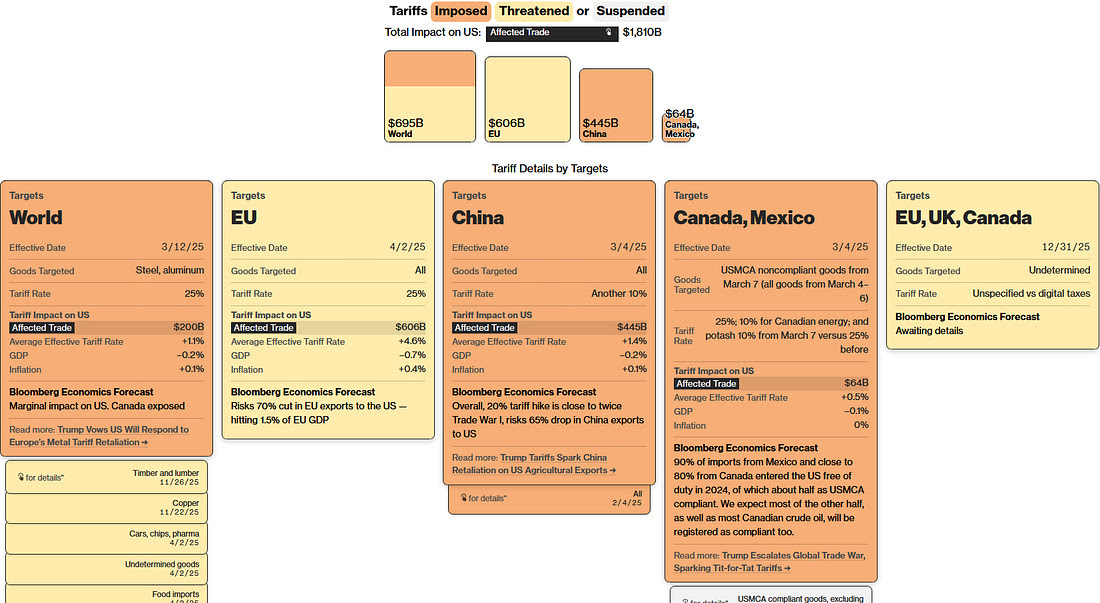1100x603 pixels.
Task: Click the pointer icon in Total Impact selector
Action: [608, 33]
